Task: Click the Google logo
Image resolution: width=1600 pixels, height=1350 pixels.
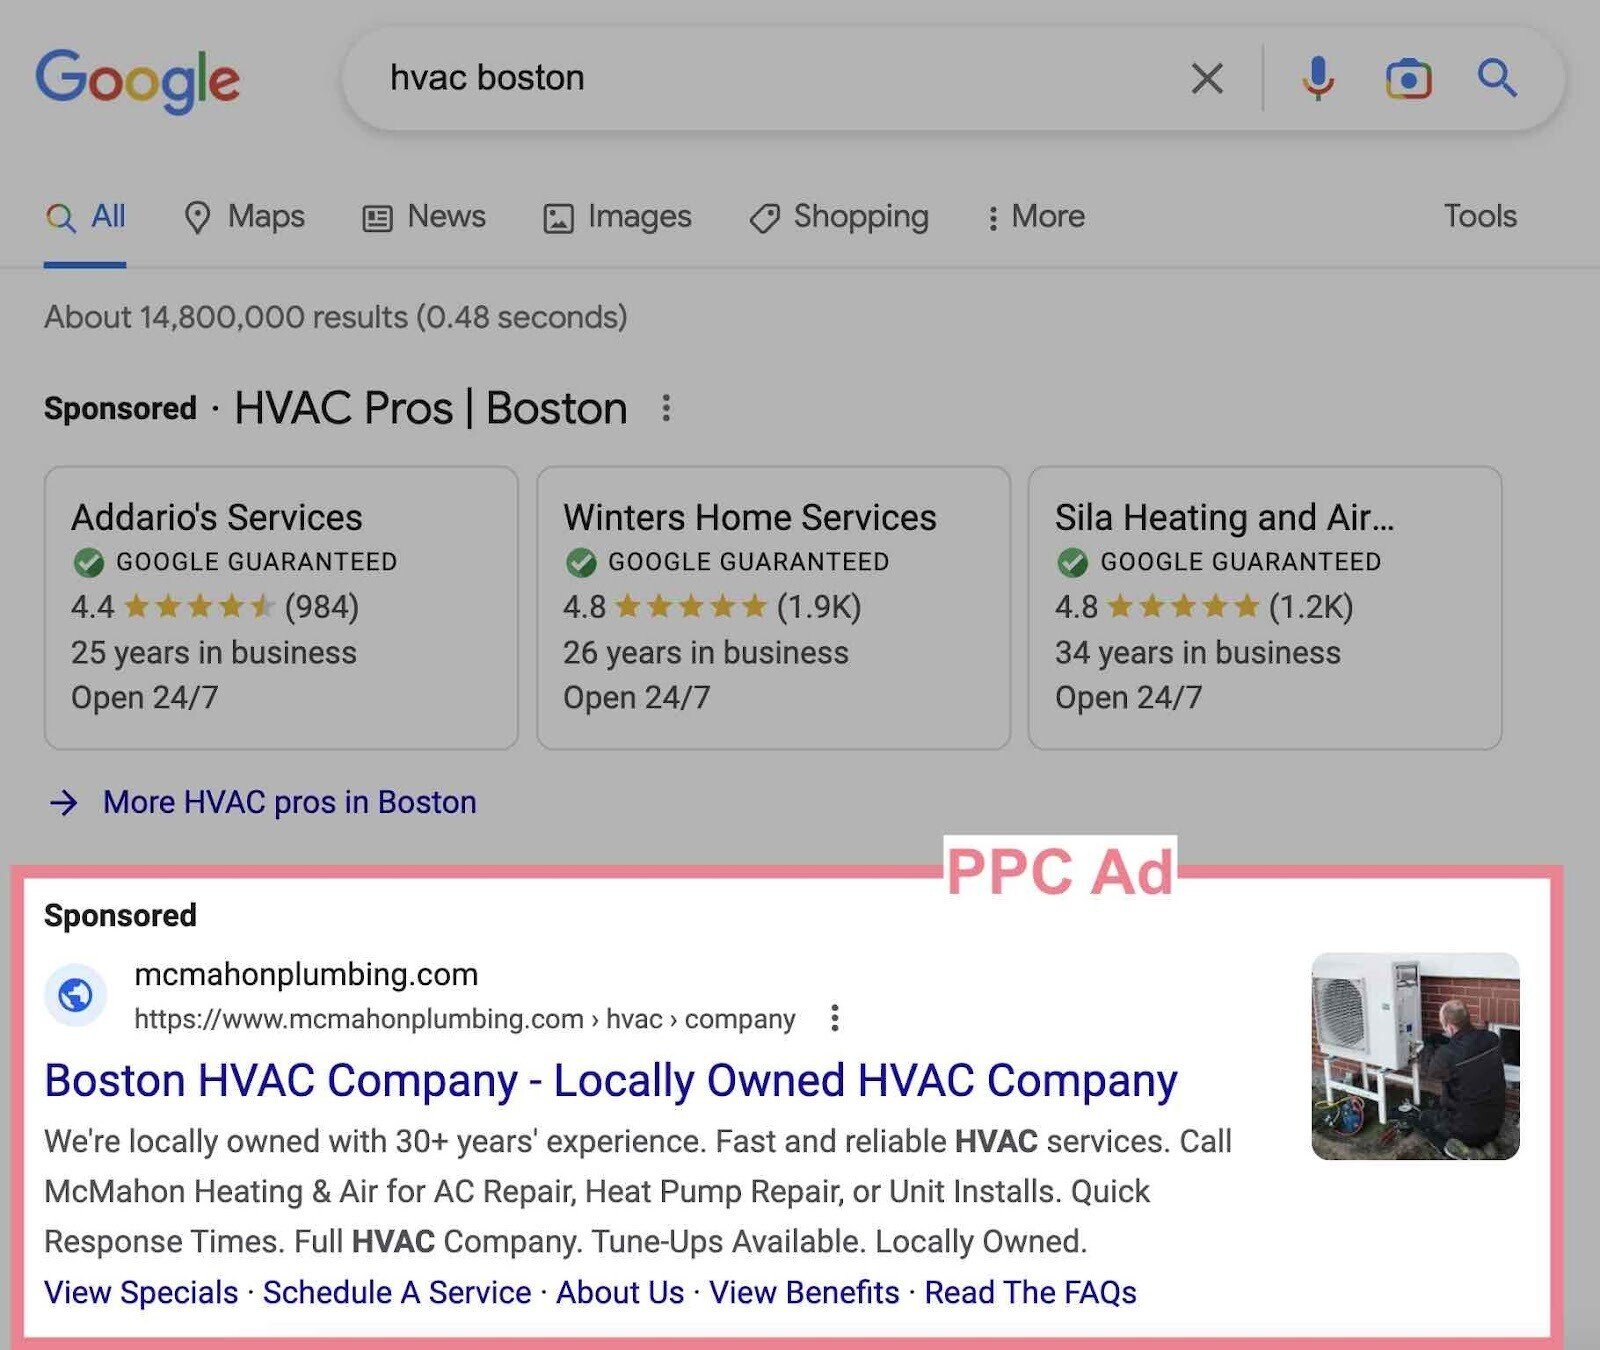Action: (137, 80)
